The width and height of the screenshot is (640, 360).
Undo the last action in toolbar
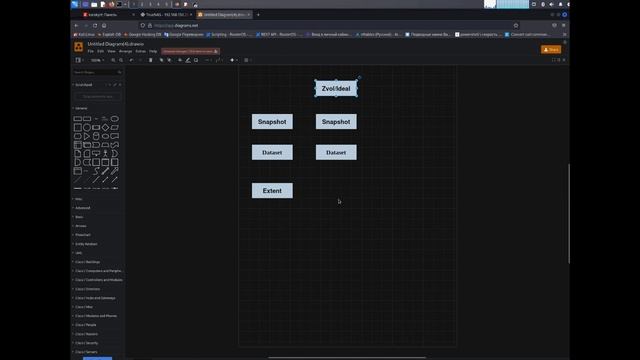tap(131, 60)
